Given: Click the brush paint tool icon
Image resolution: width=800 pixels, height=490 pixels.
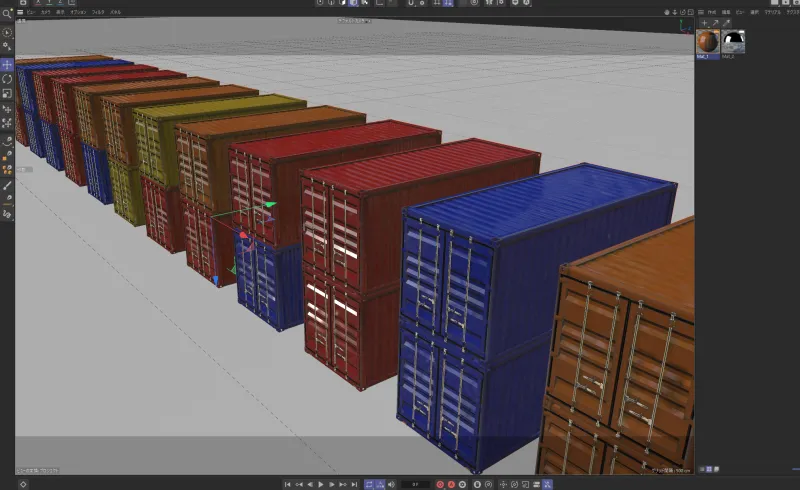Looking at the screenshot, I should coord(7,185).
